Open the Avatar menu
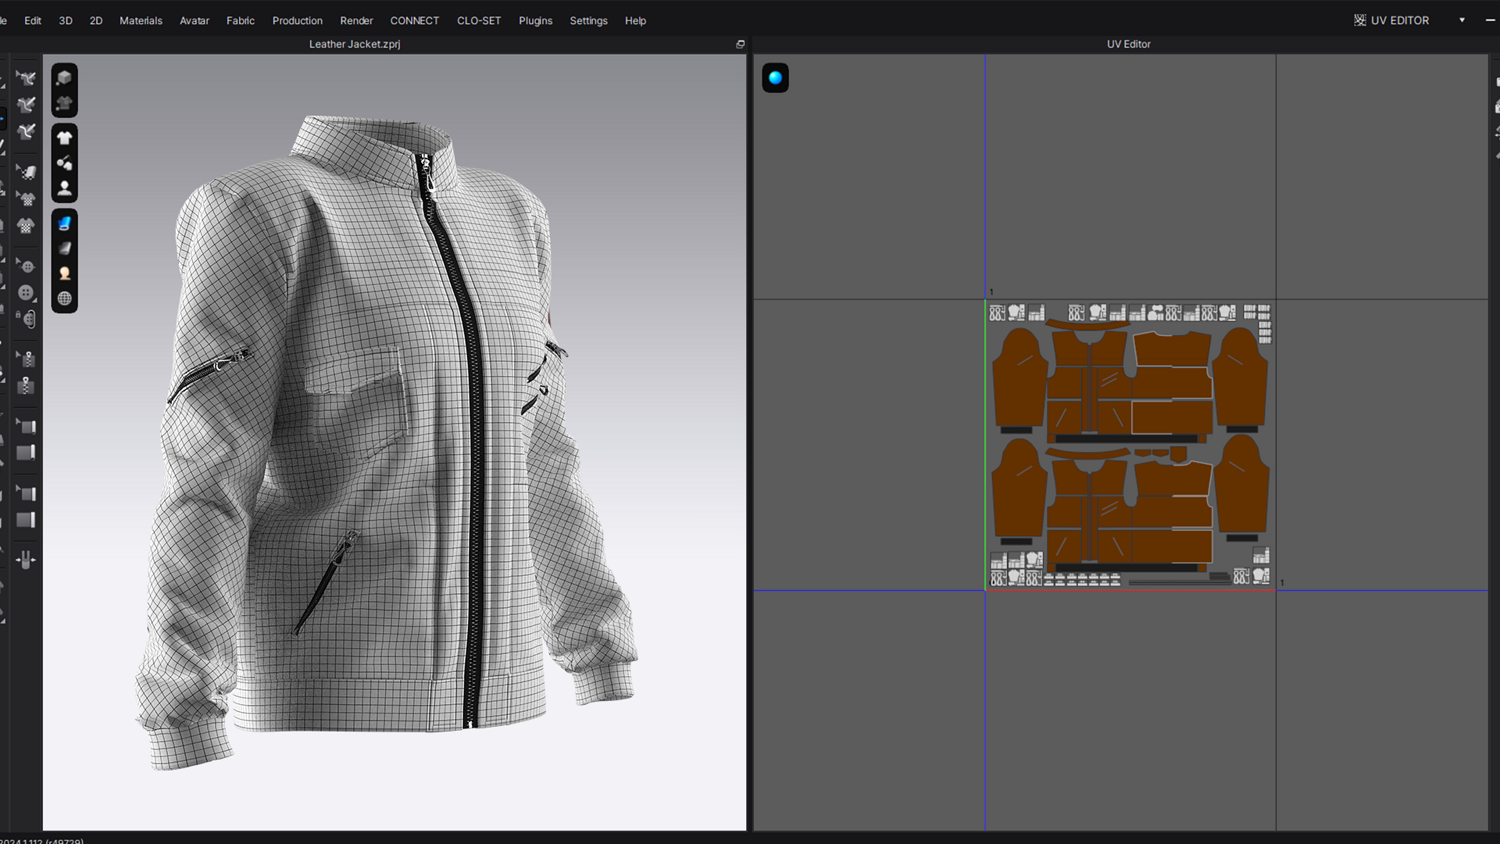1500x844 pixels. (x=194, y=20)
